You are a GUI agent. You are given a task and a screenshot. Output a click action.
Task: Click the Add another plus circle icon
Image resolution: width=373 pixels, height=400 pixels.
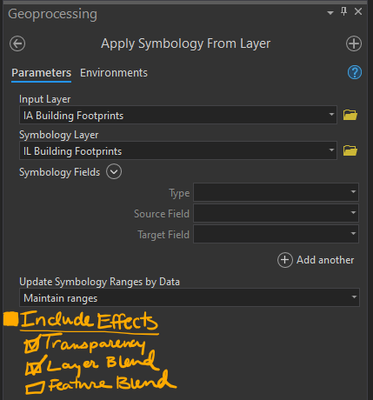(285, 260)
